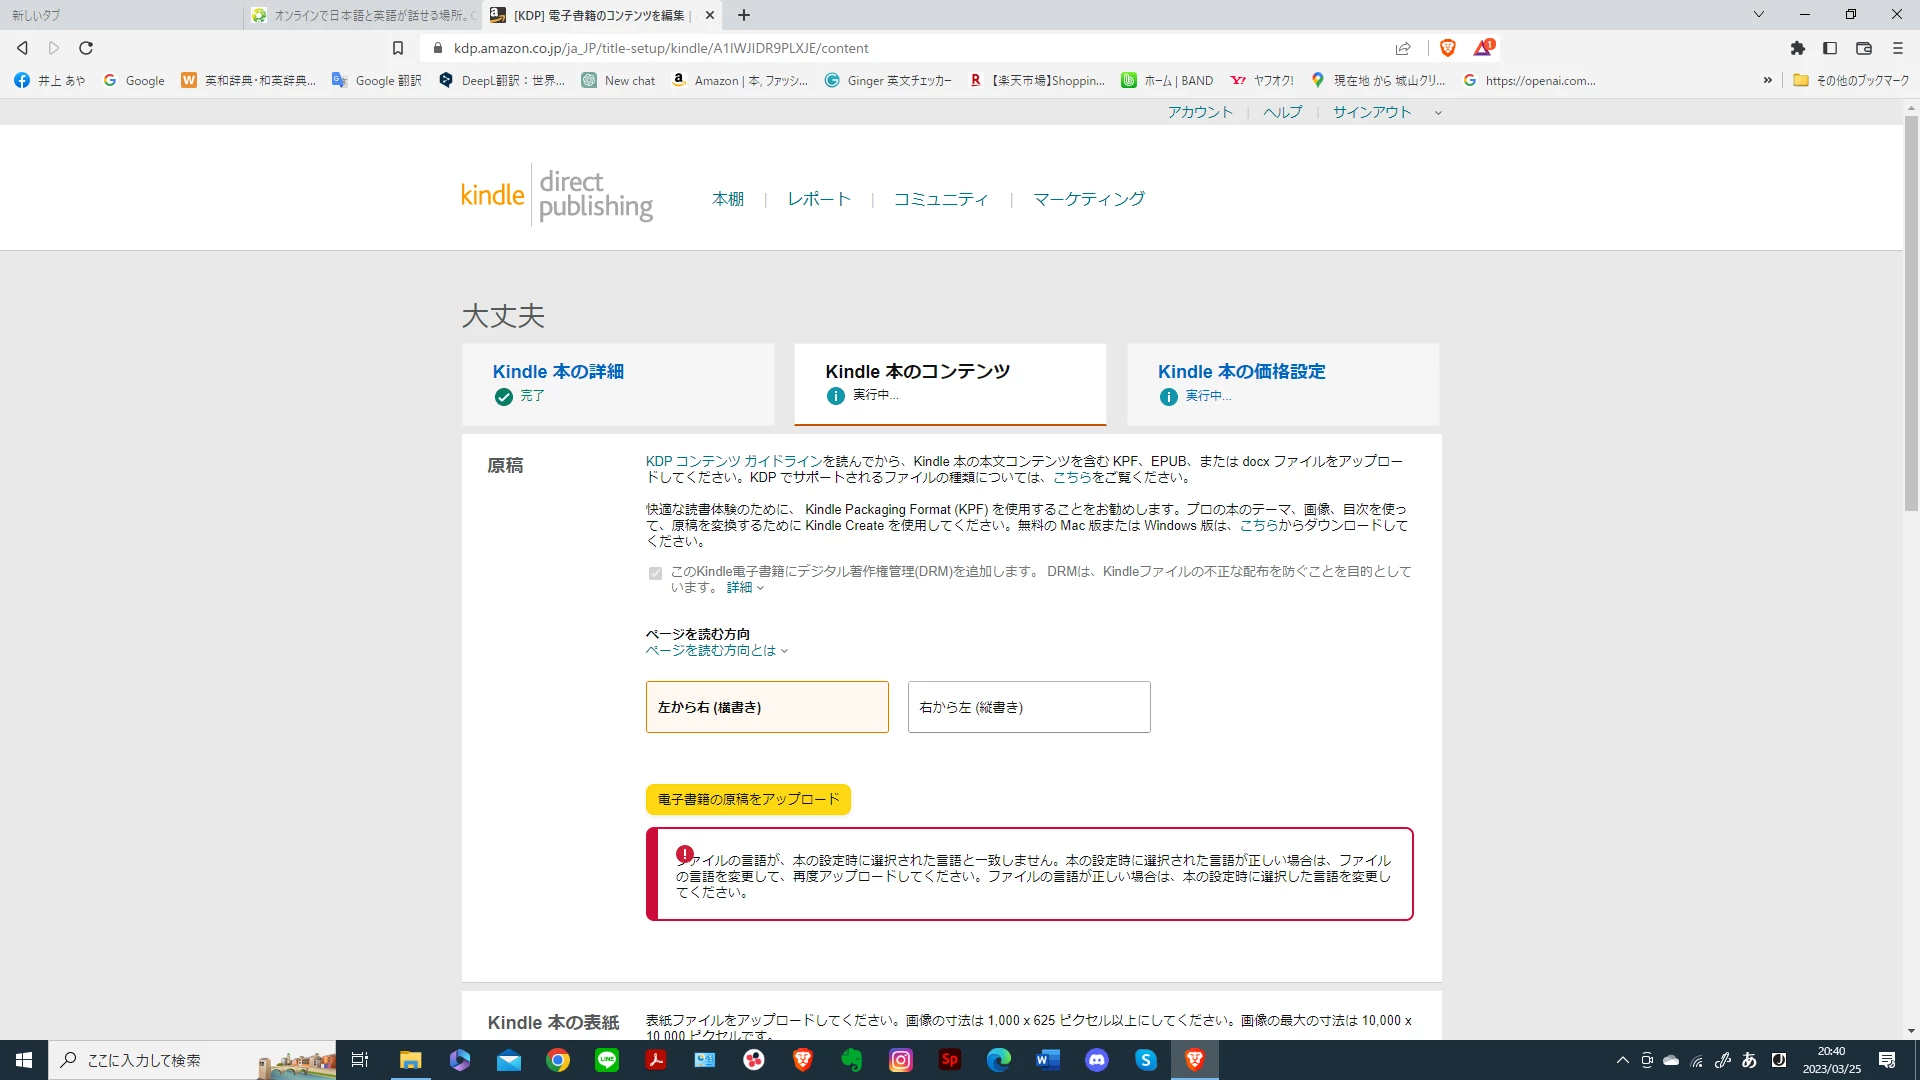1920x1080 pixels.
Task: Open the browser extensions puzzle icon
Action: pos(1797,48)
